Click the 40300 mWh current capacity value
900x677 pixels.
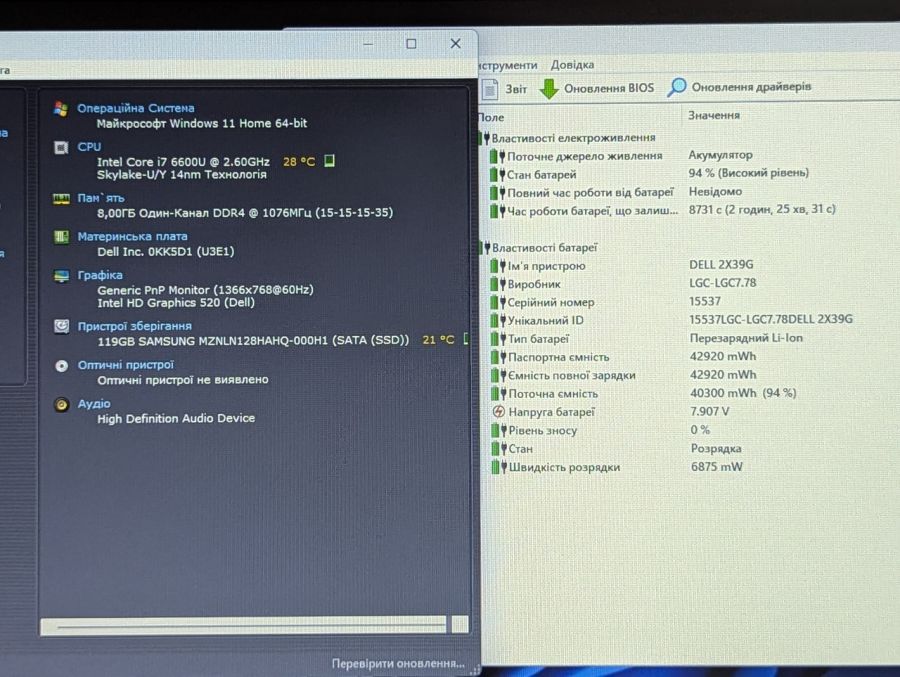click(x=743, y=393)
